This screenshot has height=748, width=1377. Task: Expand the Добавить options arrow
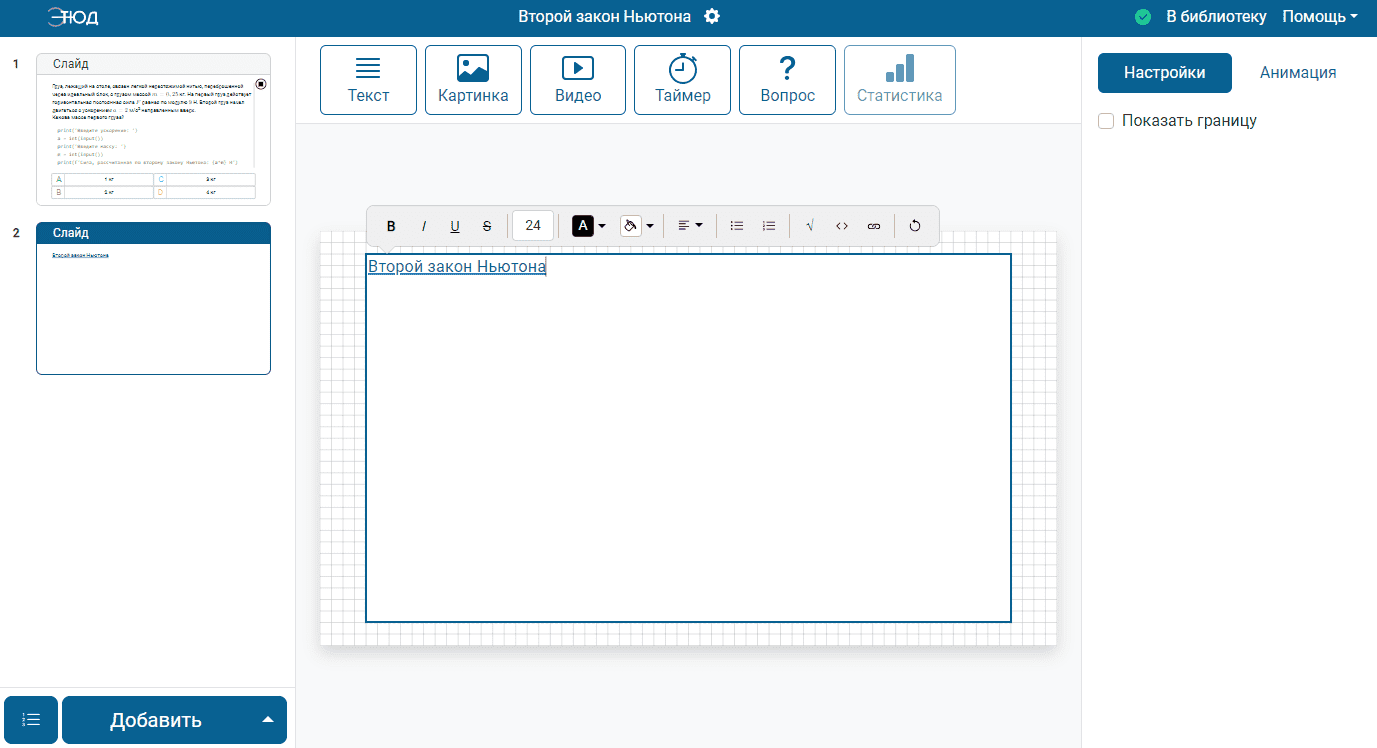pos(267,720)
